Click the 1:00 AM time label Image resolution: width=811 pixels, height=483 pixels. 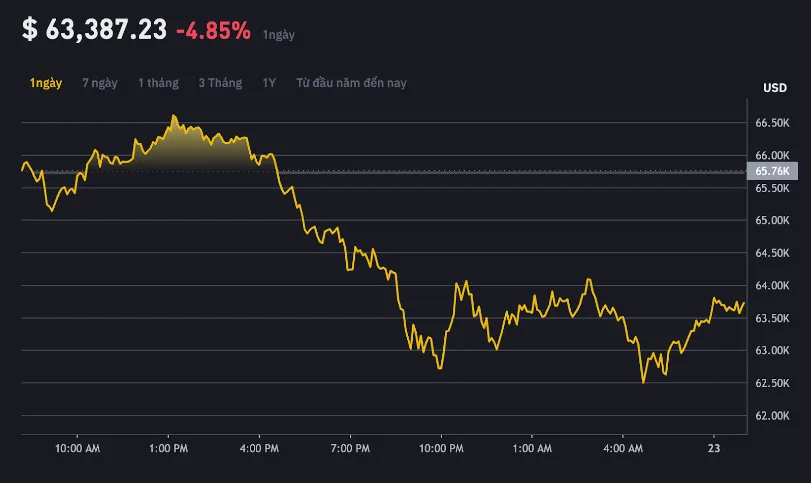pos(532,448)
